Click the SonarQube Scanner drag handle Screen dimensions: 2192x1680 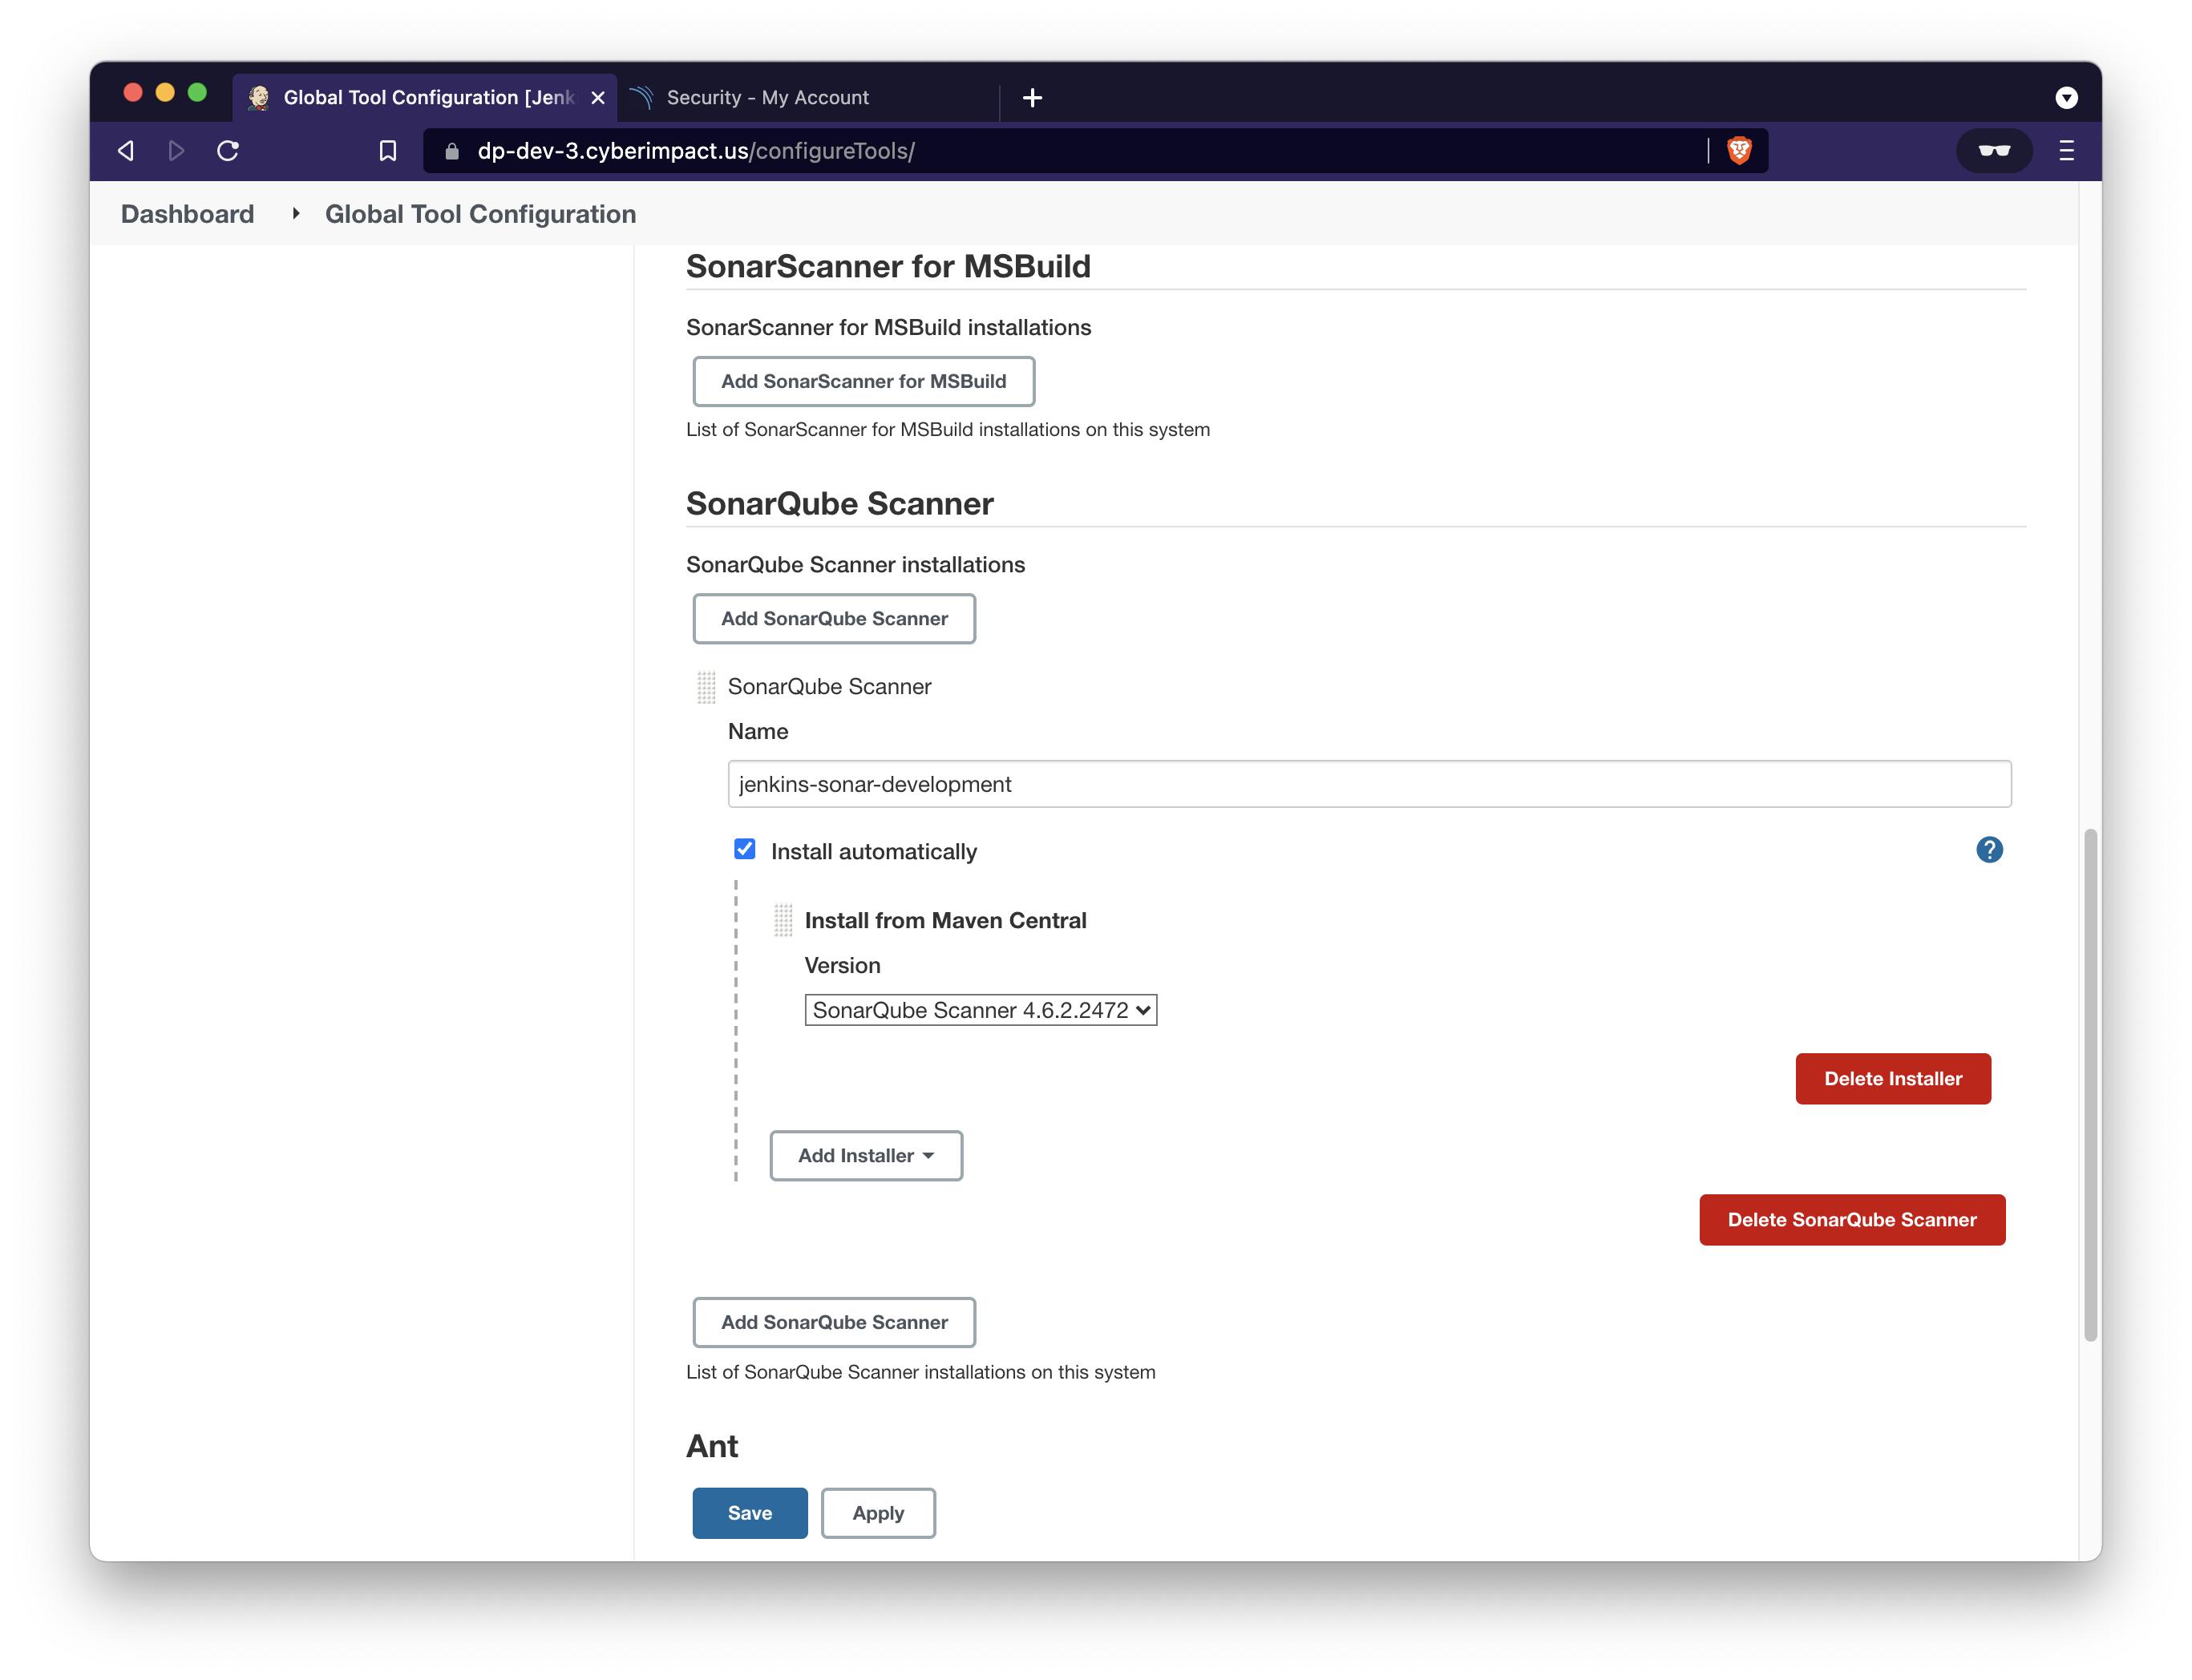[x=706, y=687]
